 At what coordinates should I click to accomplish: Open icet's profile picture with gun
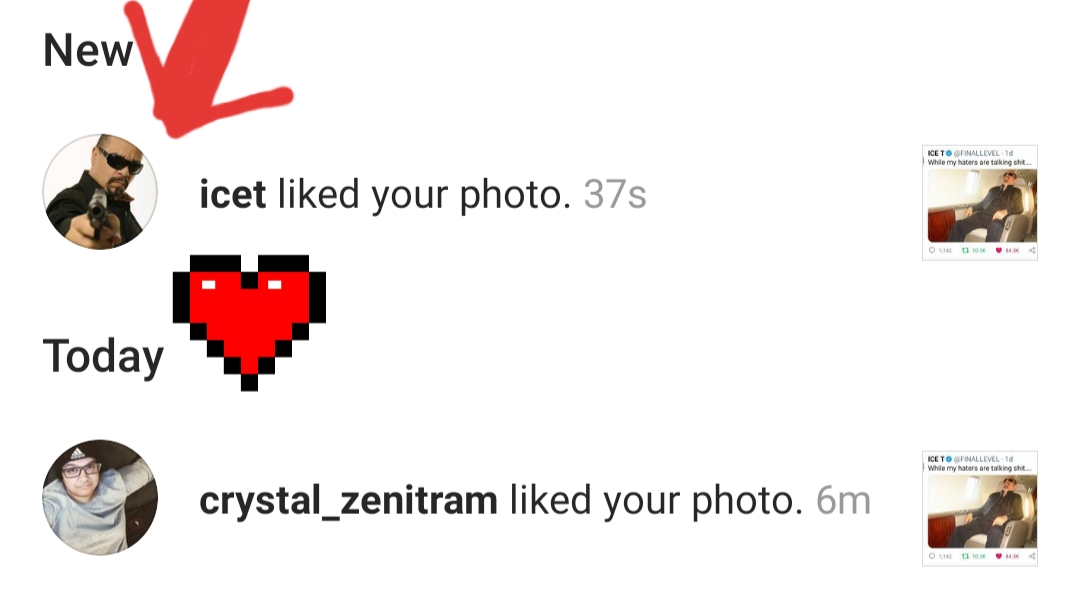(x=100, y=192)
